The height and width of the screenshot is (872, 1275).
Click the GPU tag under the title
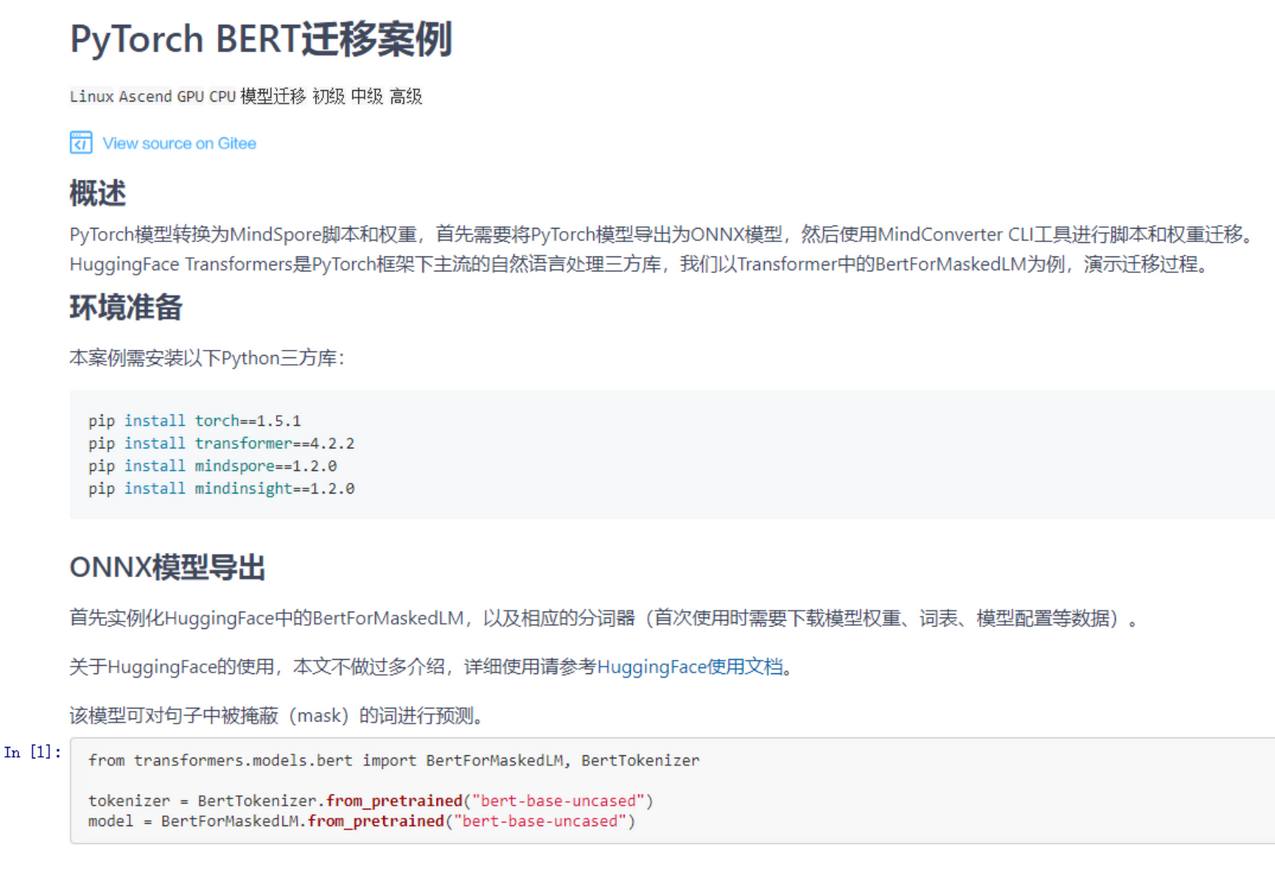(190, 97)
